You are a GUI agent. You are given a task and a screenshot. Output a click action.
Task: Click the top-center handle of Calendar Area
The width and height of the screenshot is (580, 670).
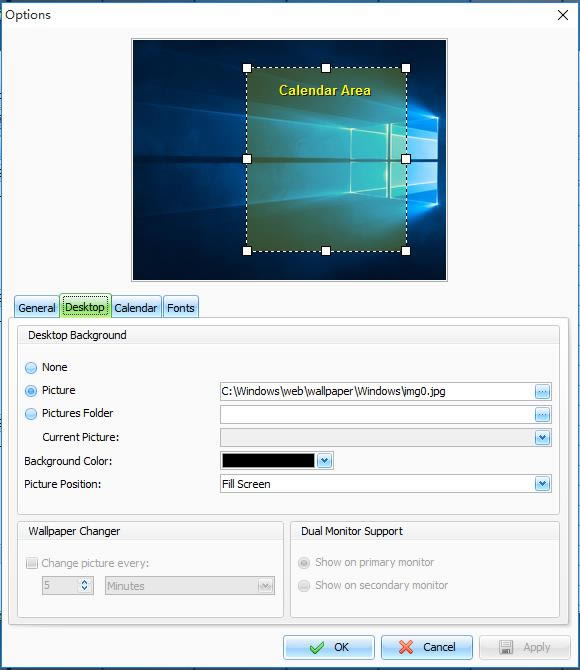326,68
